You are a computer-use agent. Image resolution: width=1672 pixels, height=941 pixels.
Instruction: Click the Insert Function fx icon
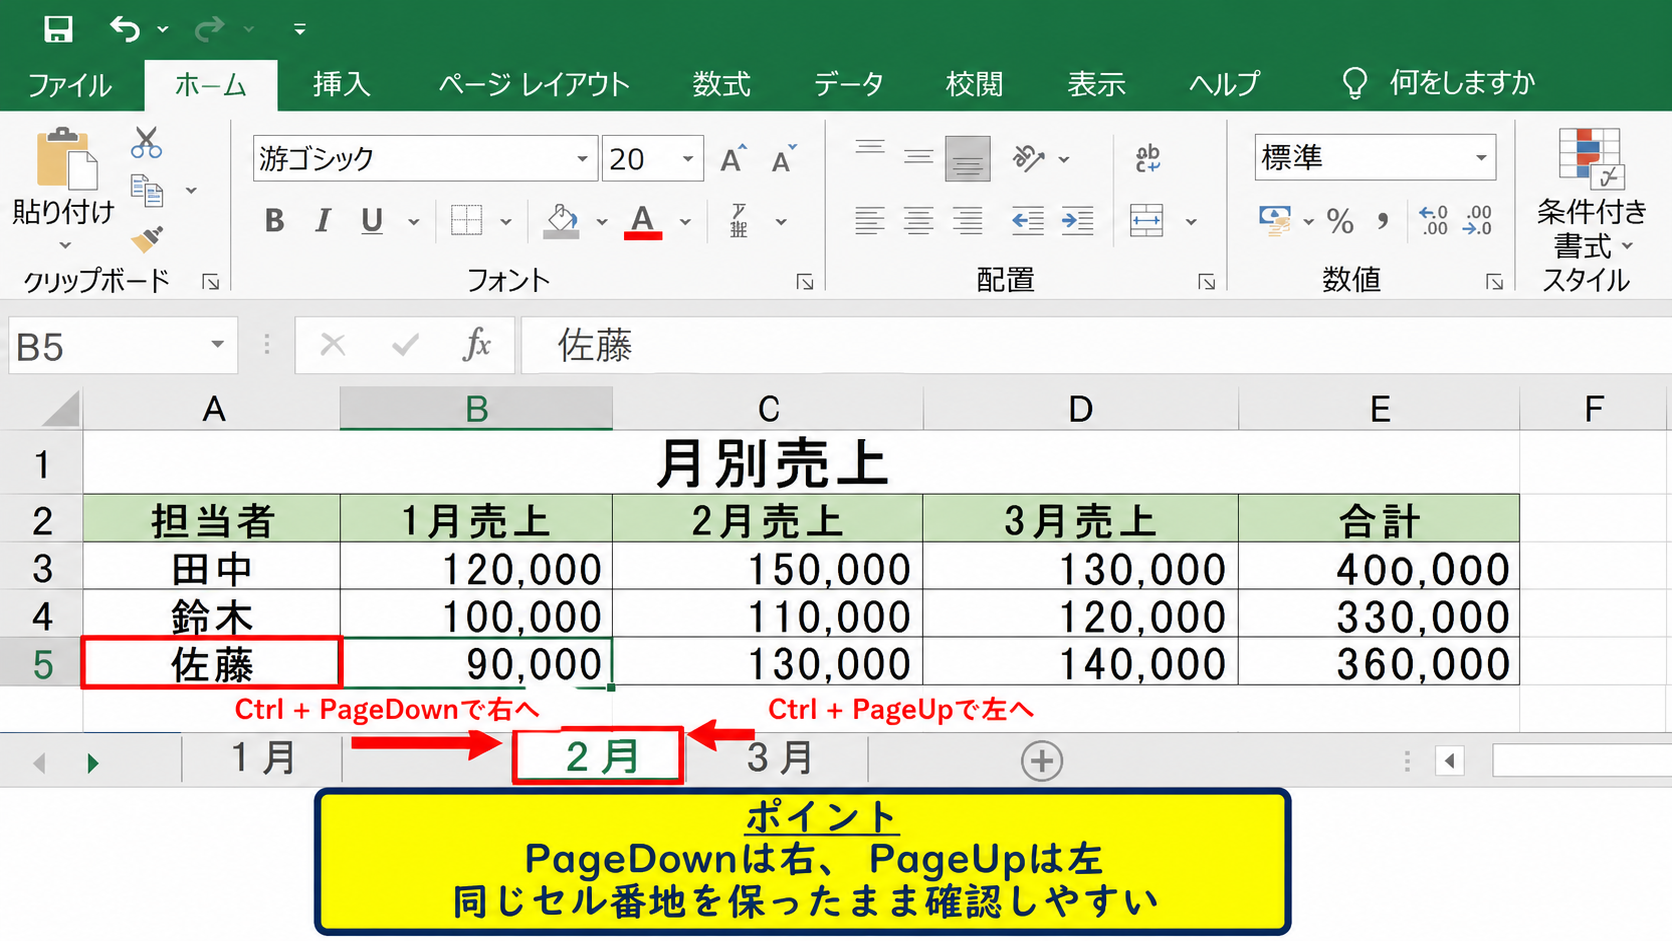[477, 345]
